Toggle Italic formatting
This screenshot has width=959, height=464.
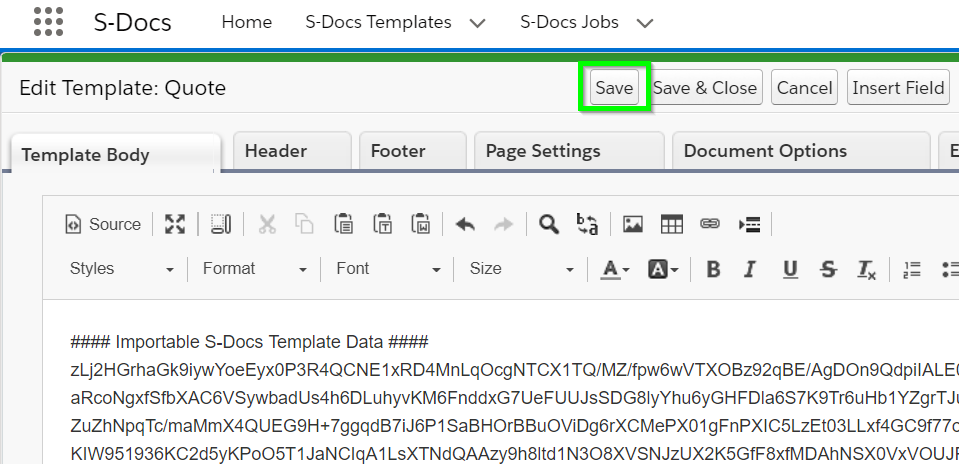coord(750,269)
